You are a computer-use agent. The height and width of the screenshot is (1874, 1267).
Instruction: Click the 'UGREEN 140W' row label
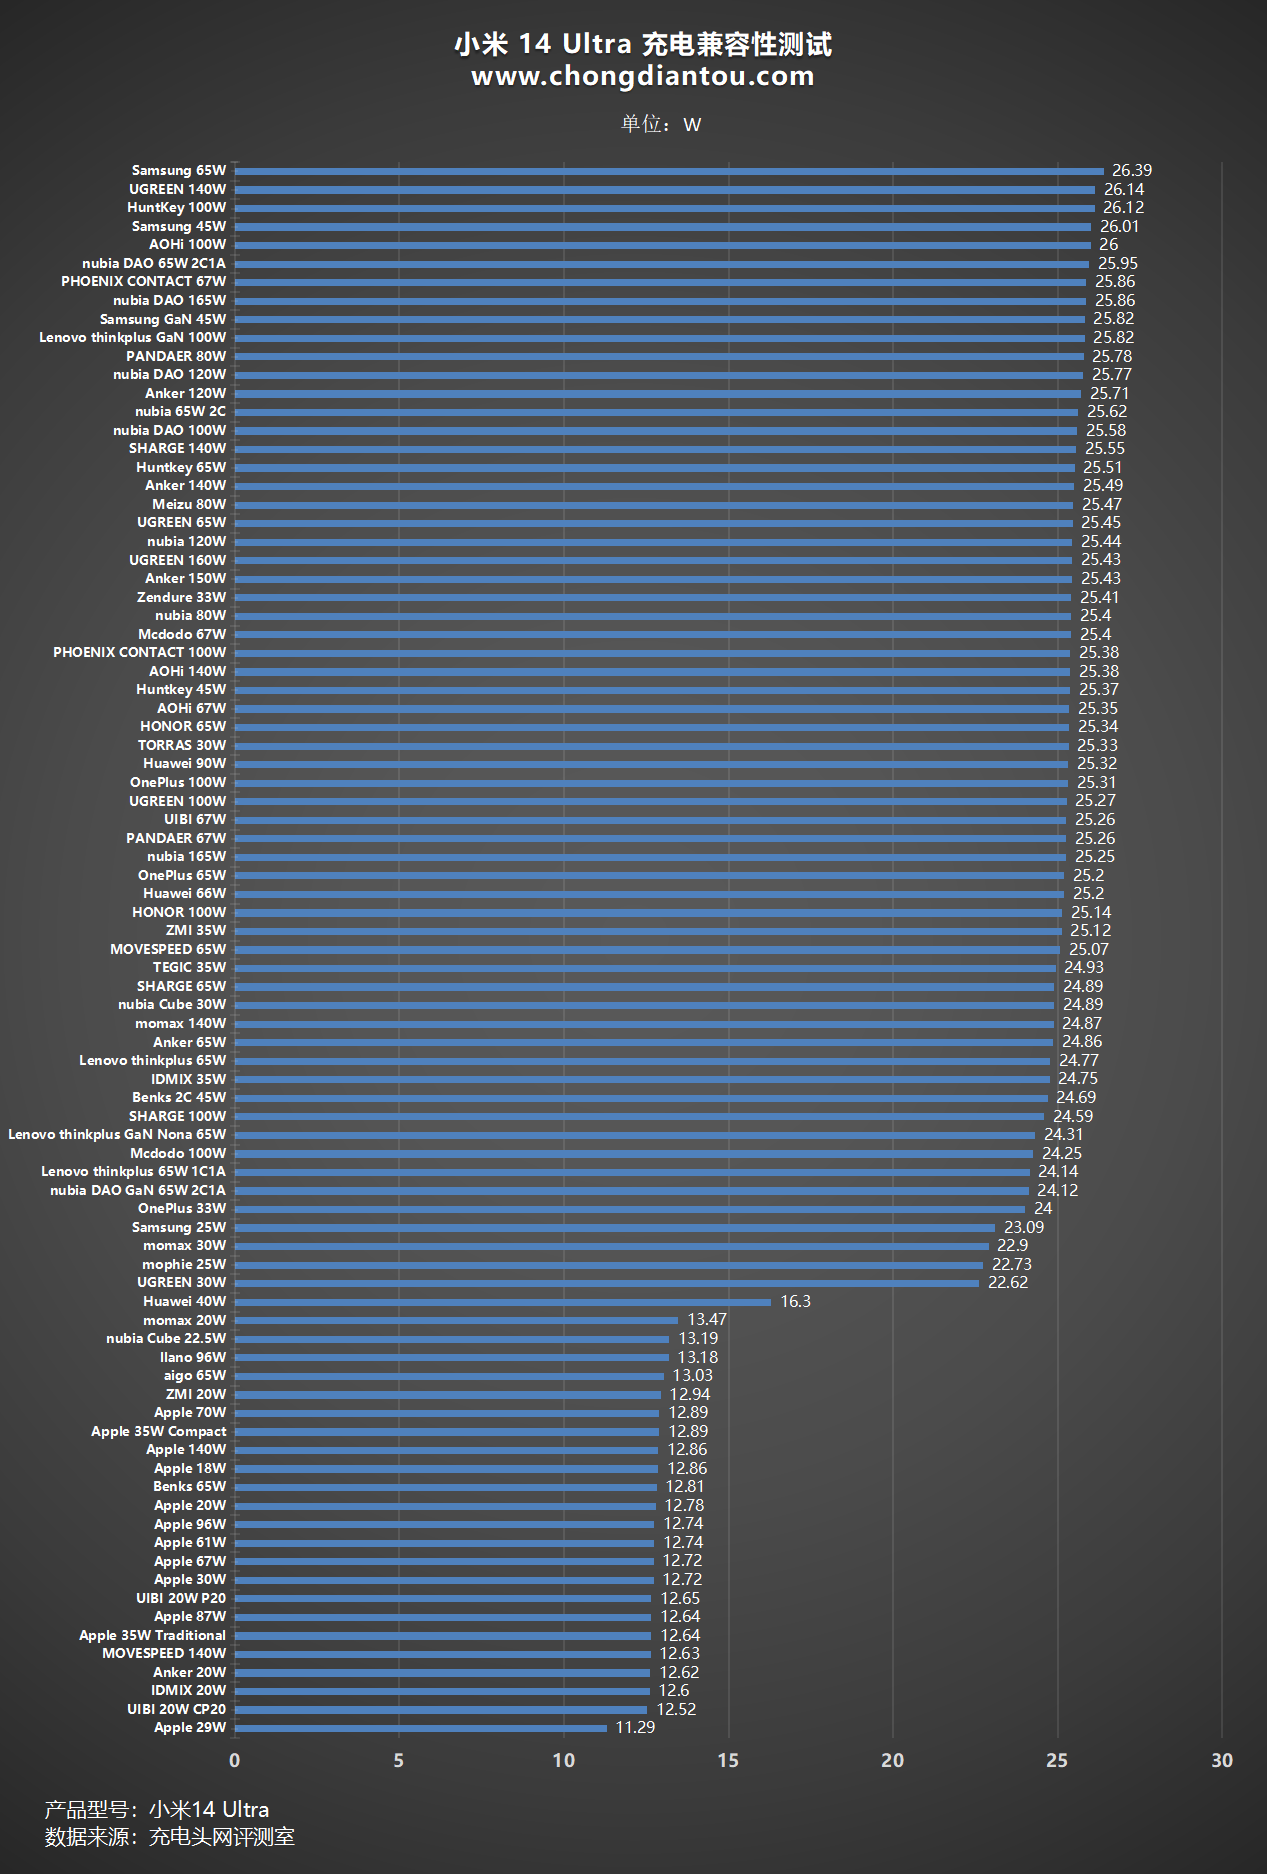pos(177,189)
